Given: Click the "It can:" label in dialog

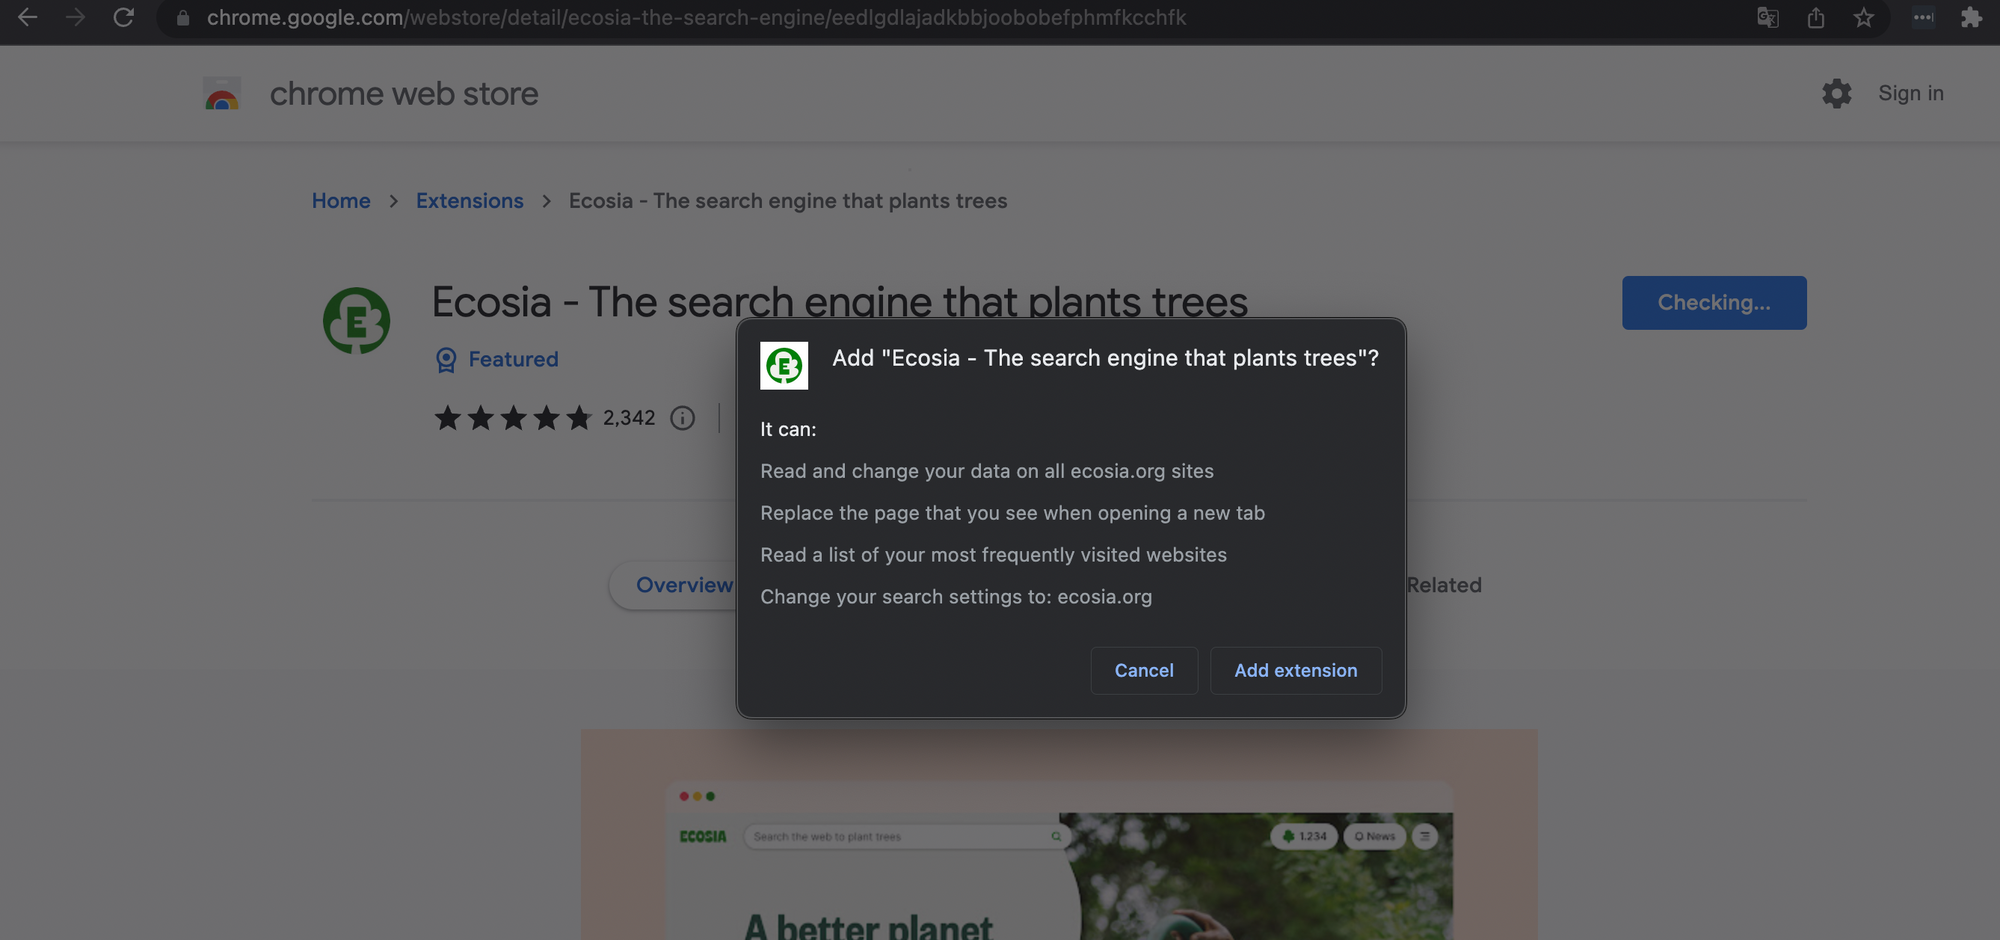Looking at the screenshot, I should (x=788, y=429).
